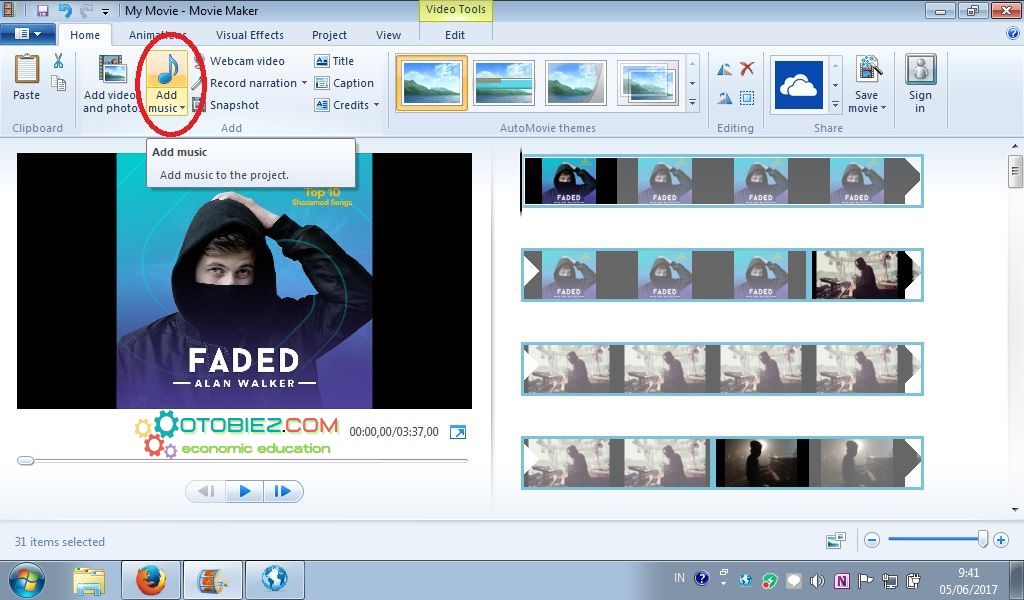Click the zoom time scale slider handle

983,539
